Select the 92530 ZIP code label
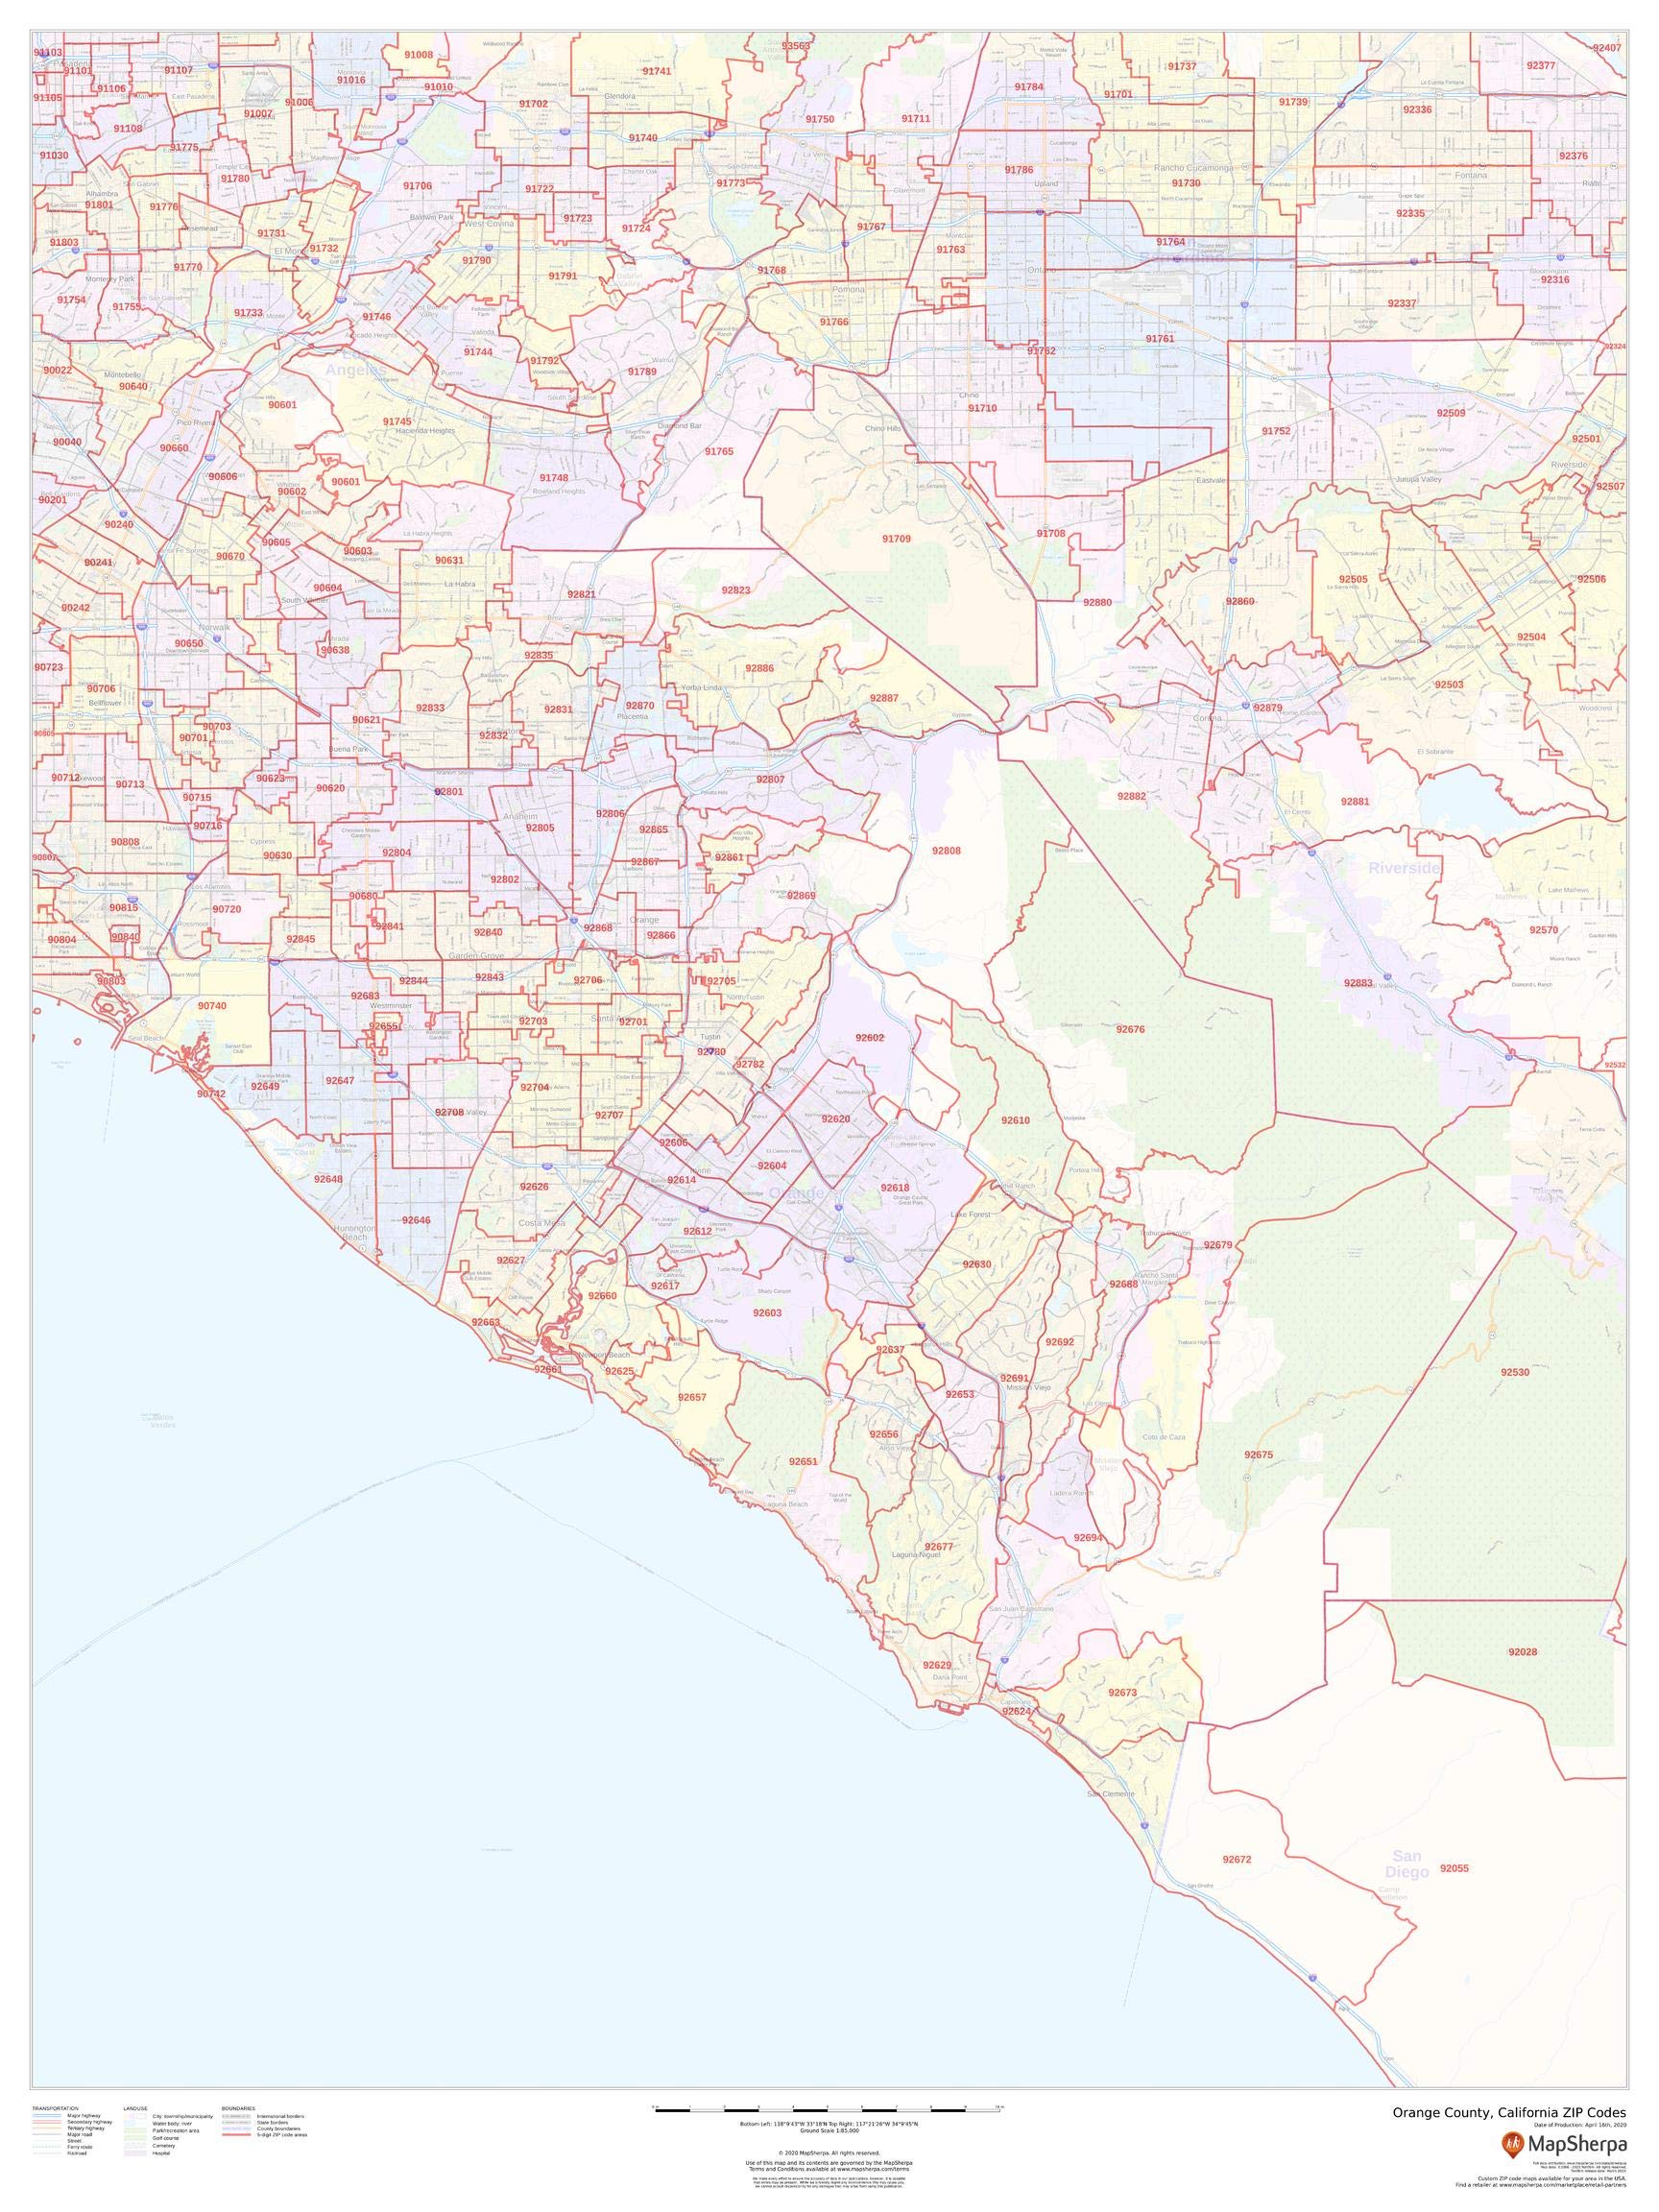 pos(1514,1373)
